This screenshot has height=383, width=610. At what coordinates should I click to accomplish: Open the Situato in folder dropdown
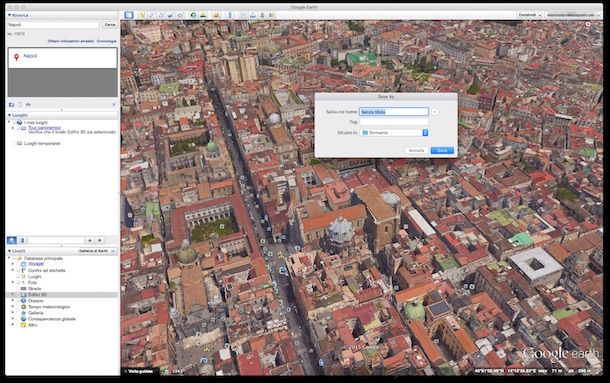point(394,133)
